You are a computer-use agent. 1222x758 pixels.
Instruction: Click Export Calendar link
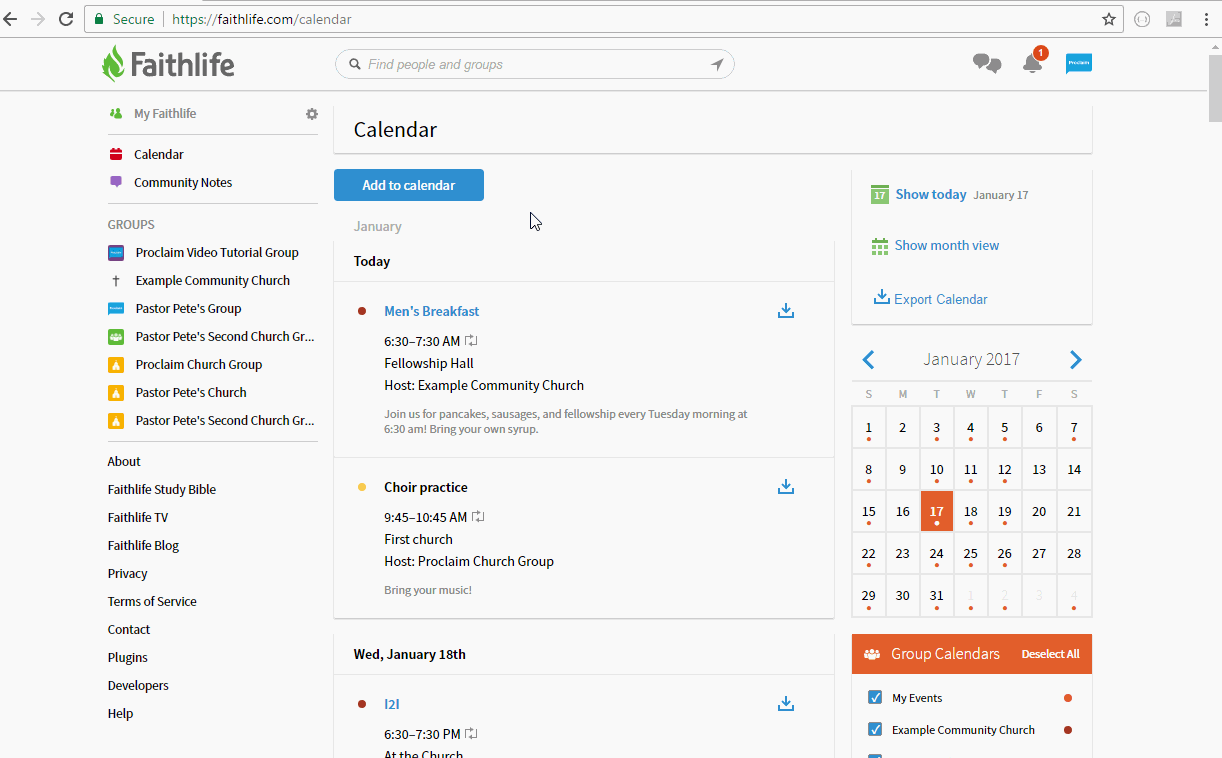point(941,299)
